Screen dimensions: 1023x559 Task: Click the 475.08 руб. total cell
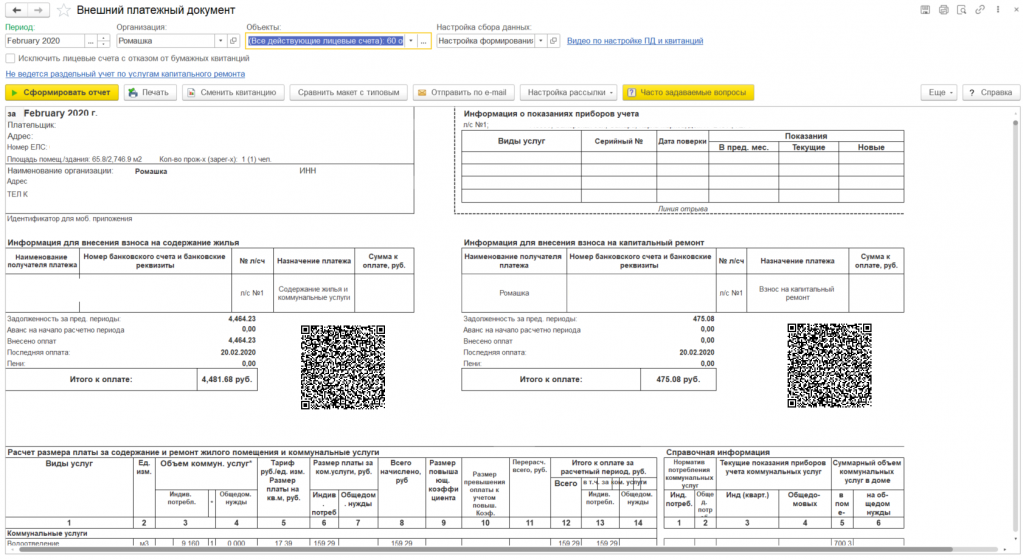[678, 379]
